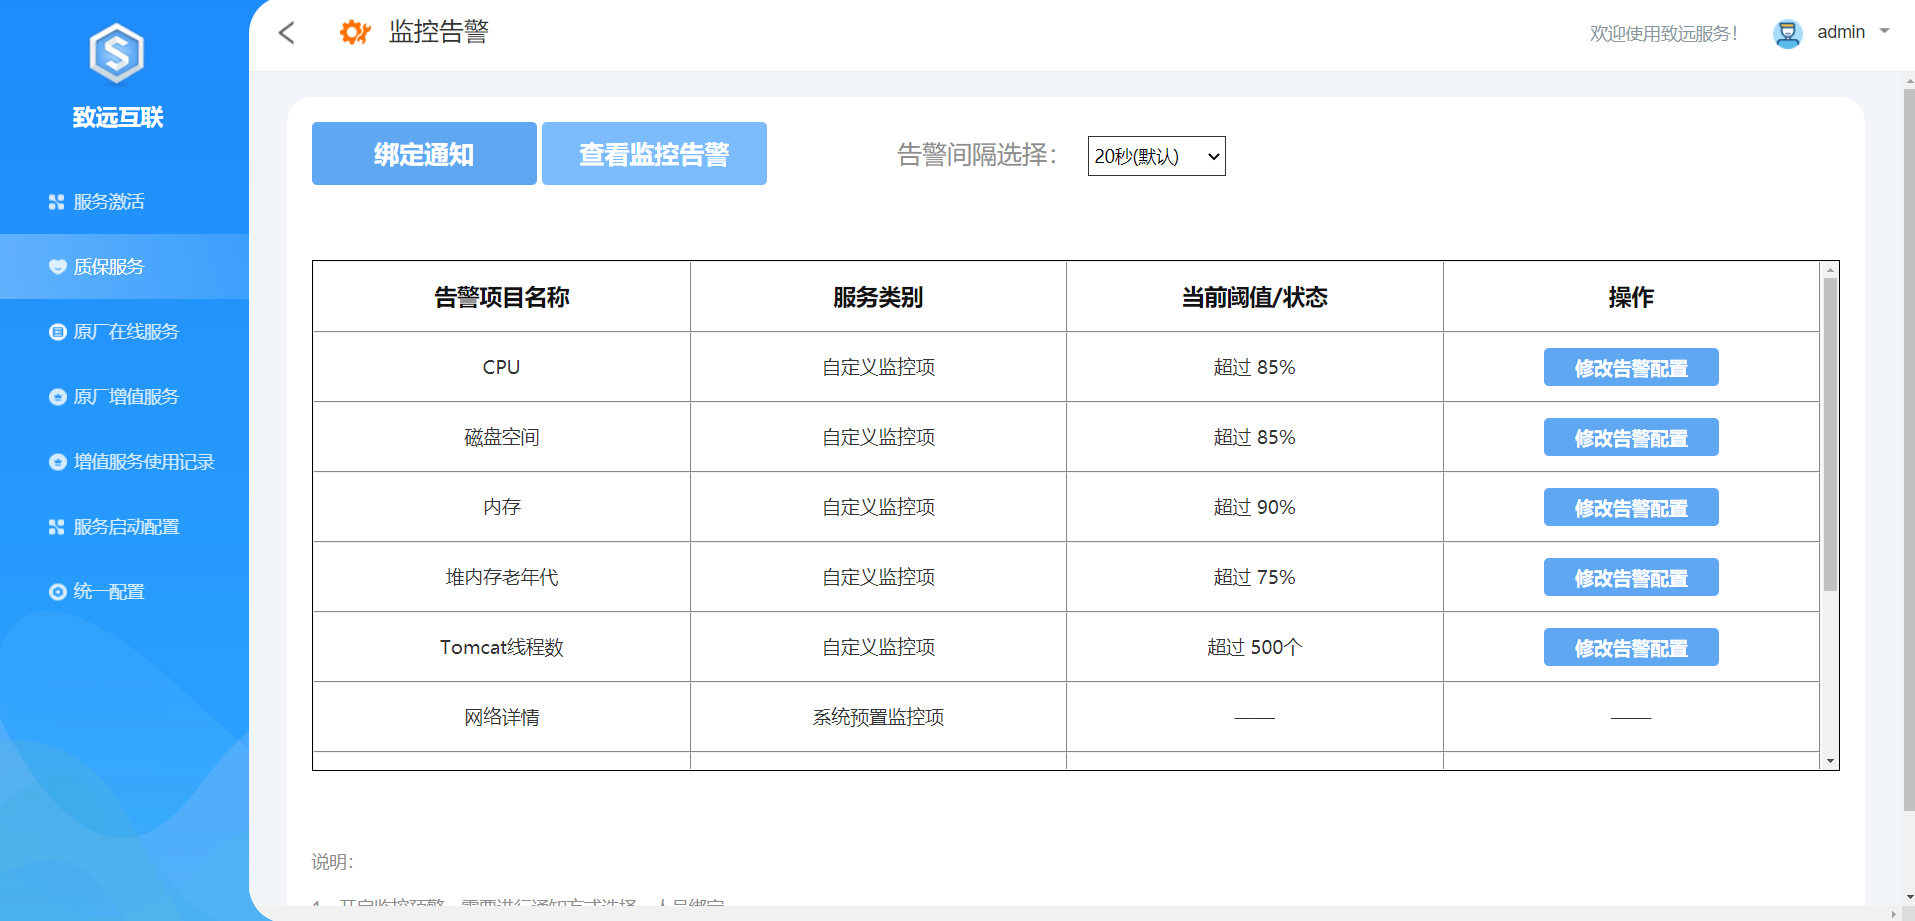Open 原厂增值服务 menu item

(x=126, y=397)
